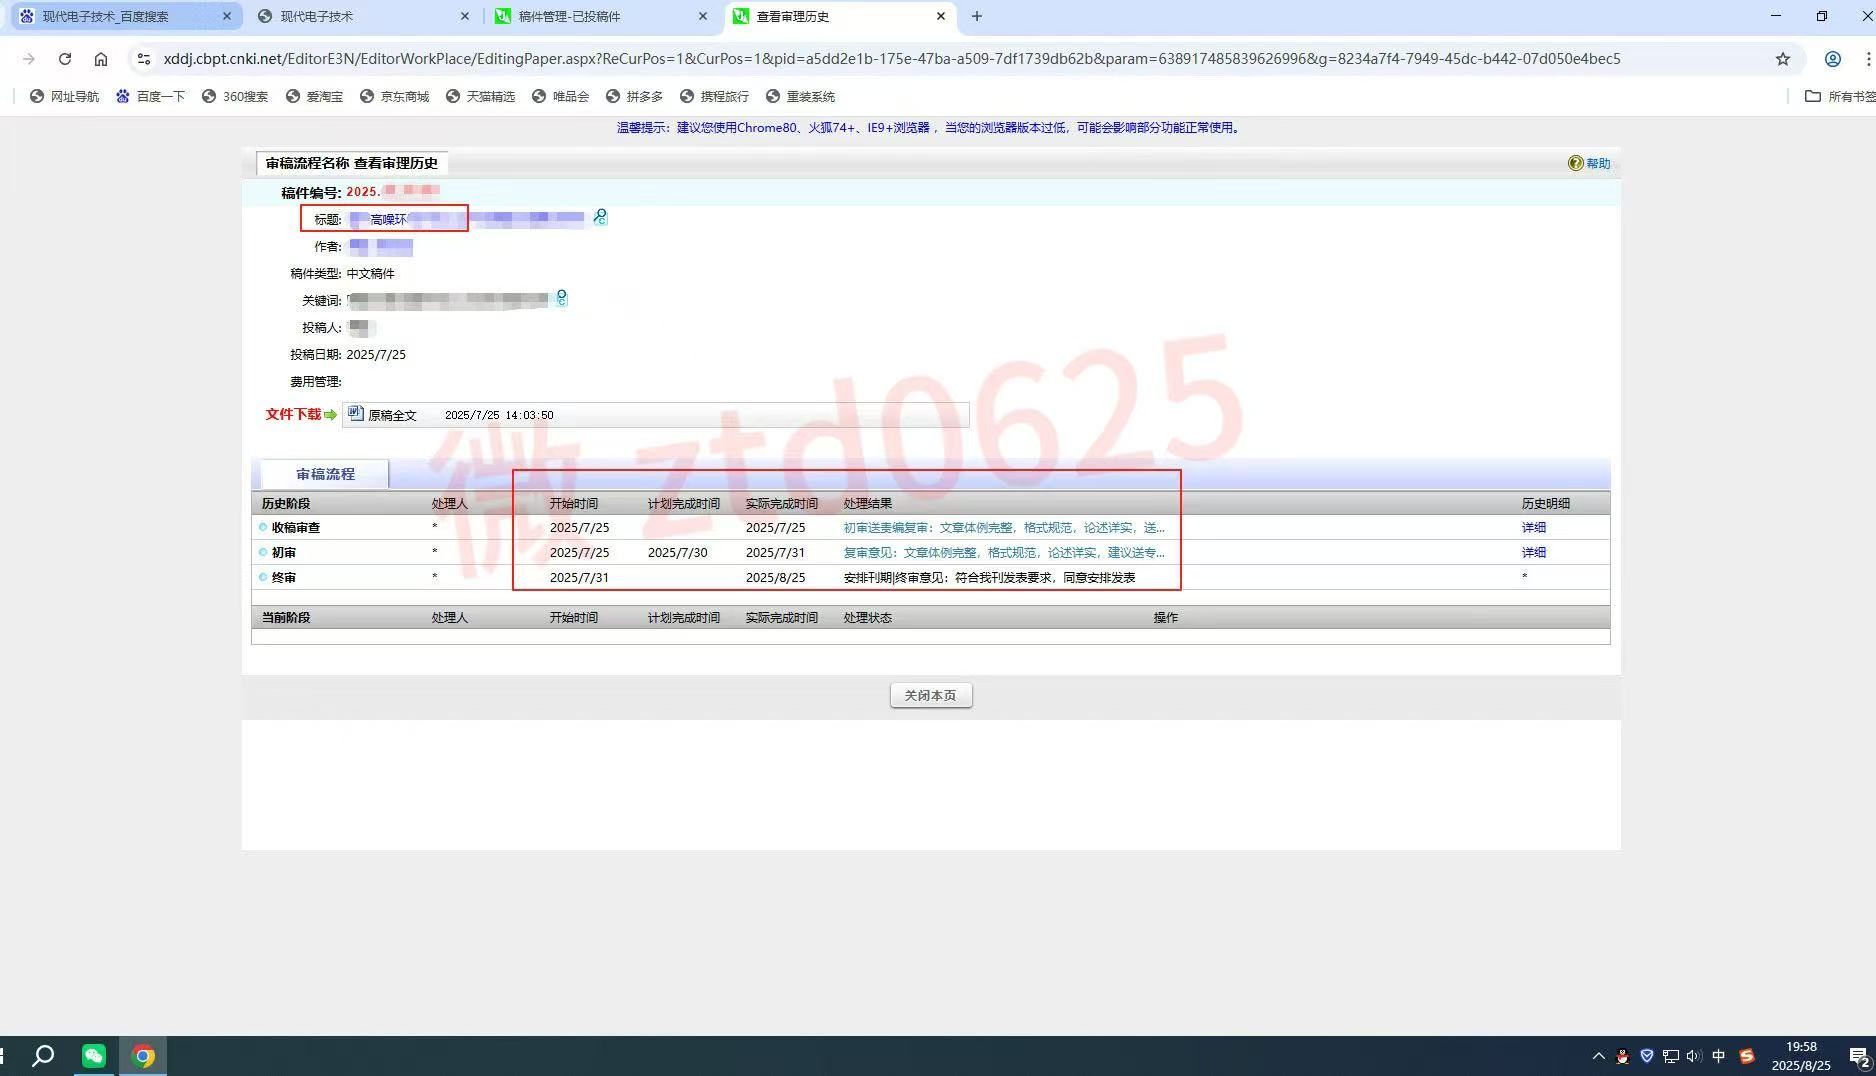Open the 帮助 help icon
This screenshot has width=1876, height=1076.
(1575, 163)
